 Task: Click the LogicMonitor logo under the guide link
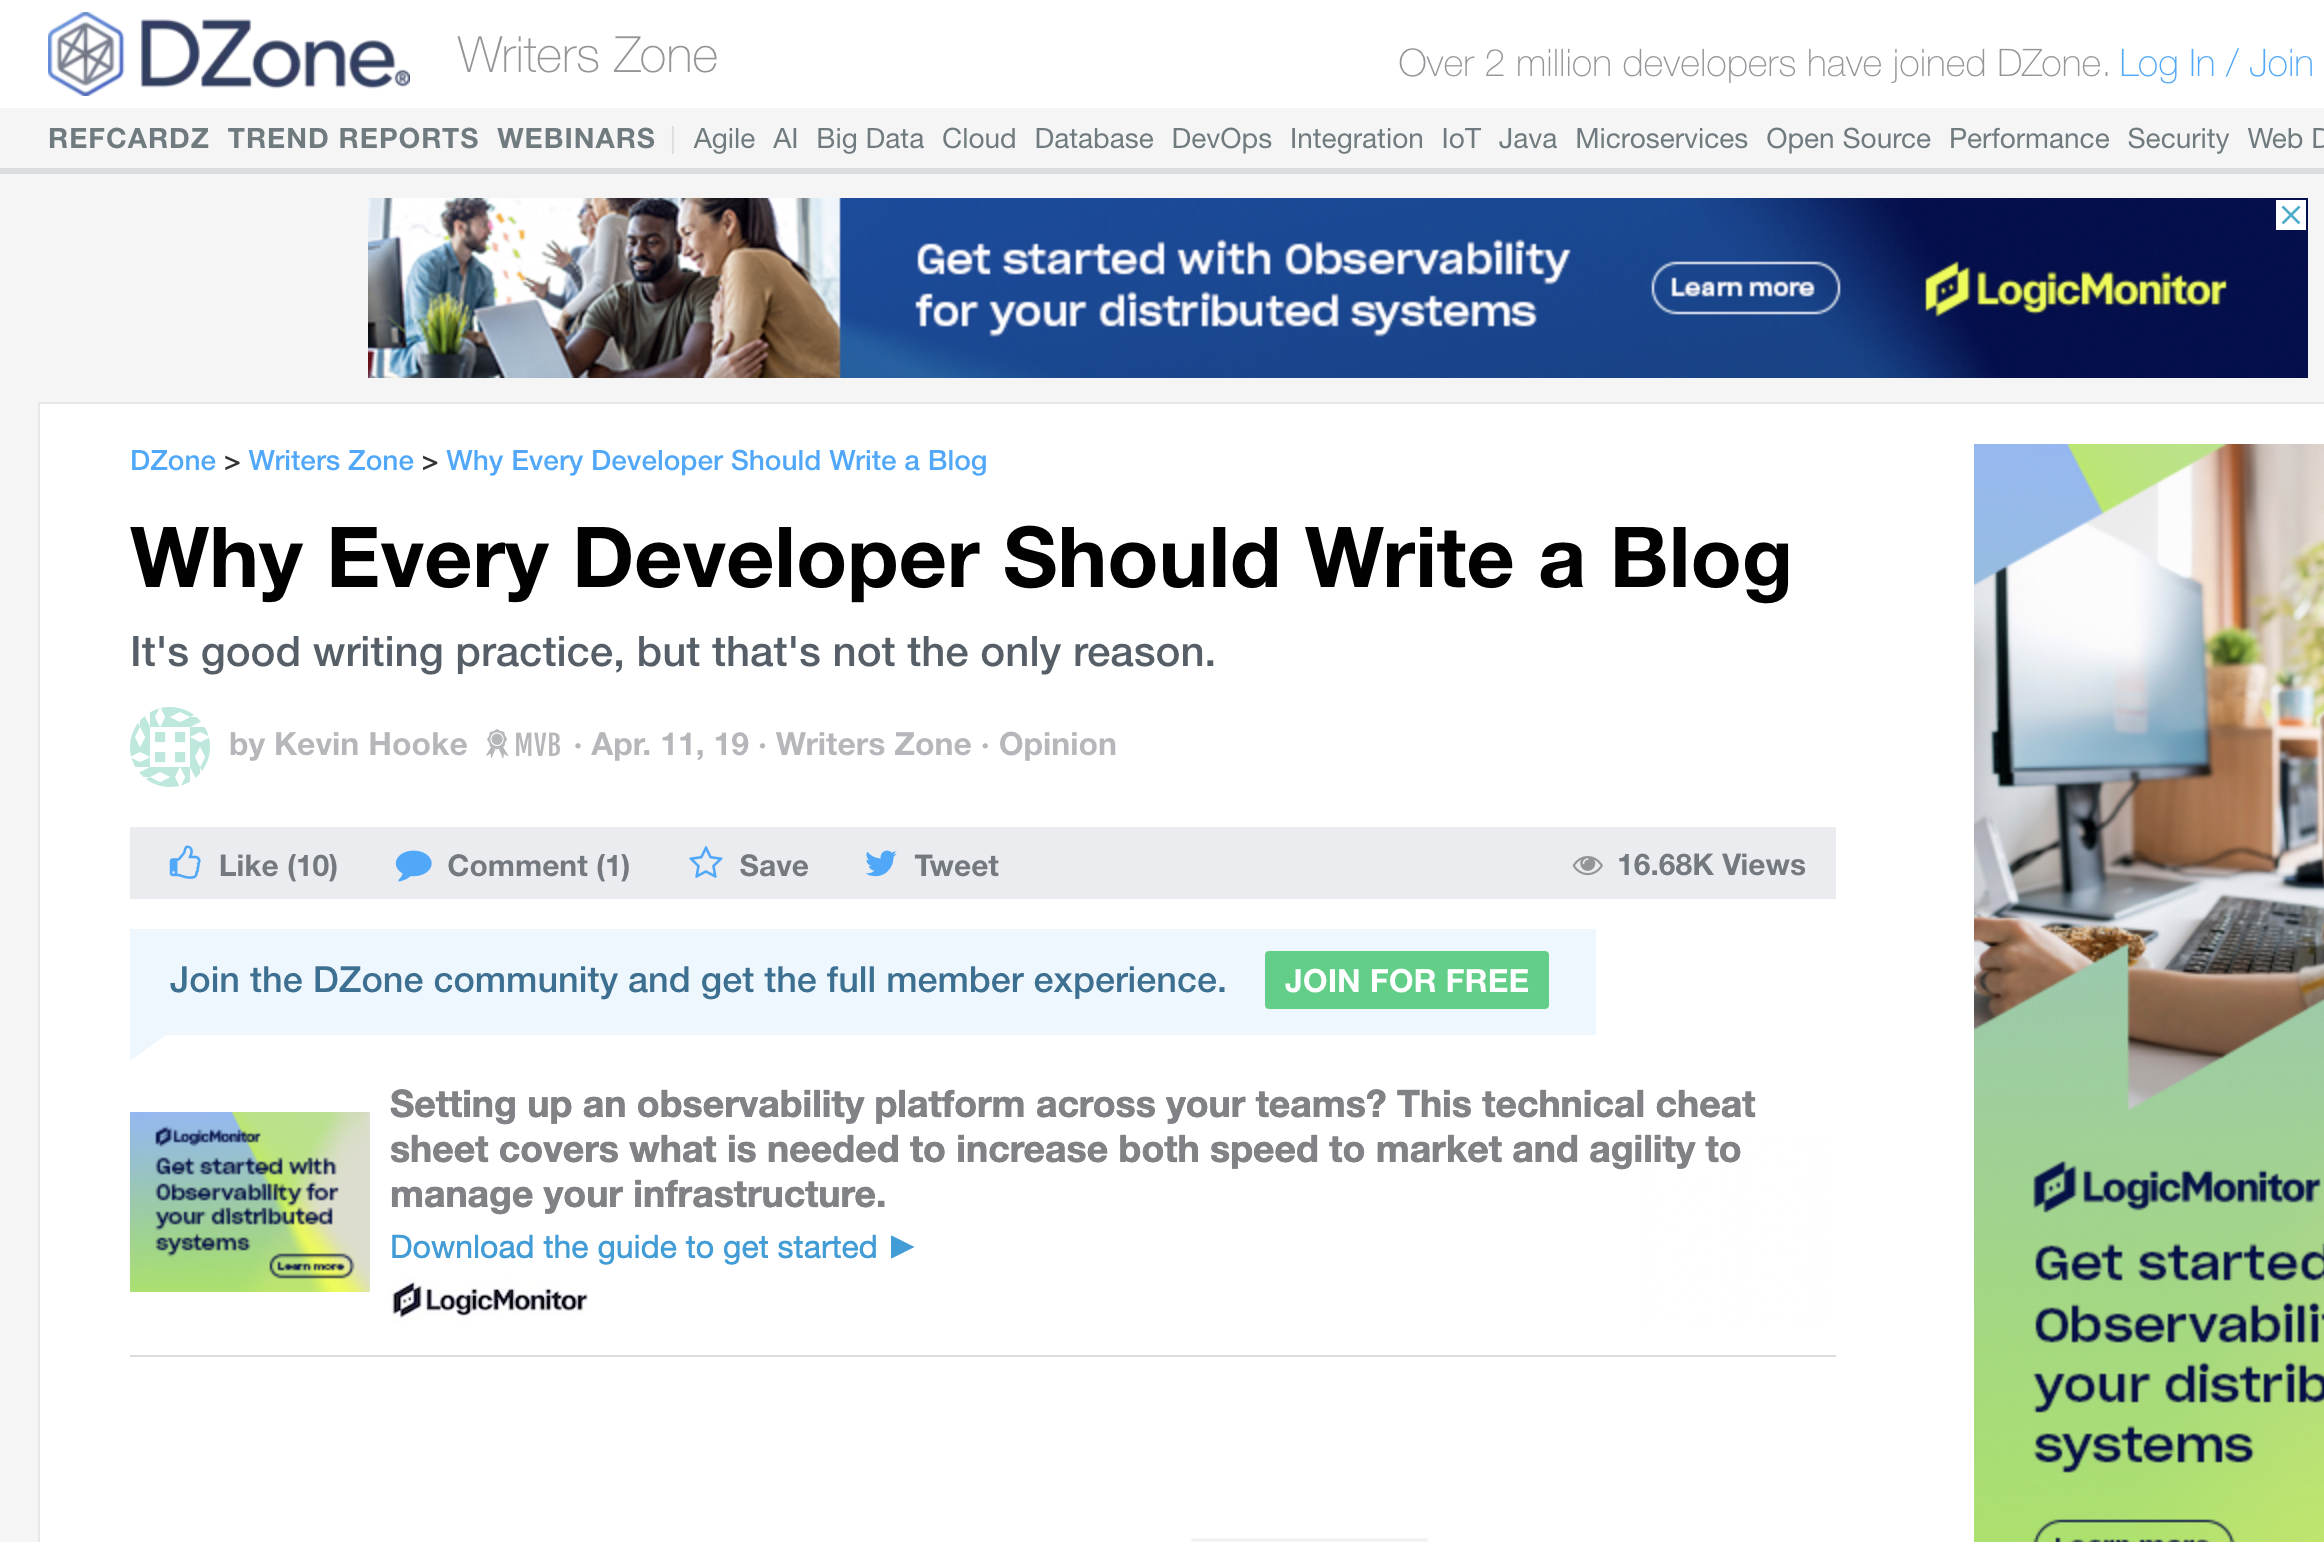coord(489,1300)
